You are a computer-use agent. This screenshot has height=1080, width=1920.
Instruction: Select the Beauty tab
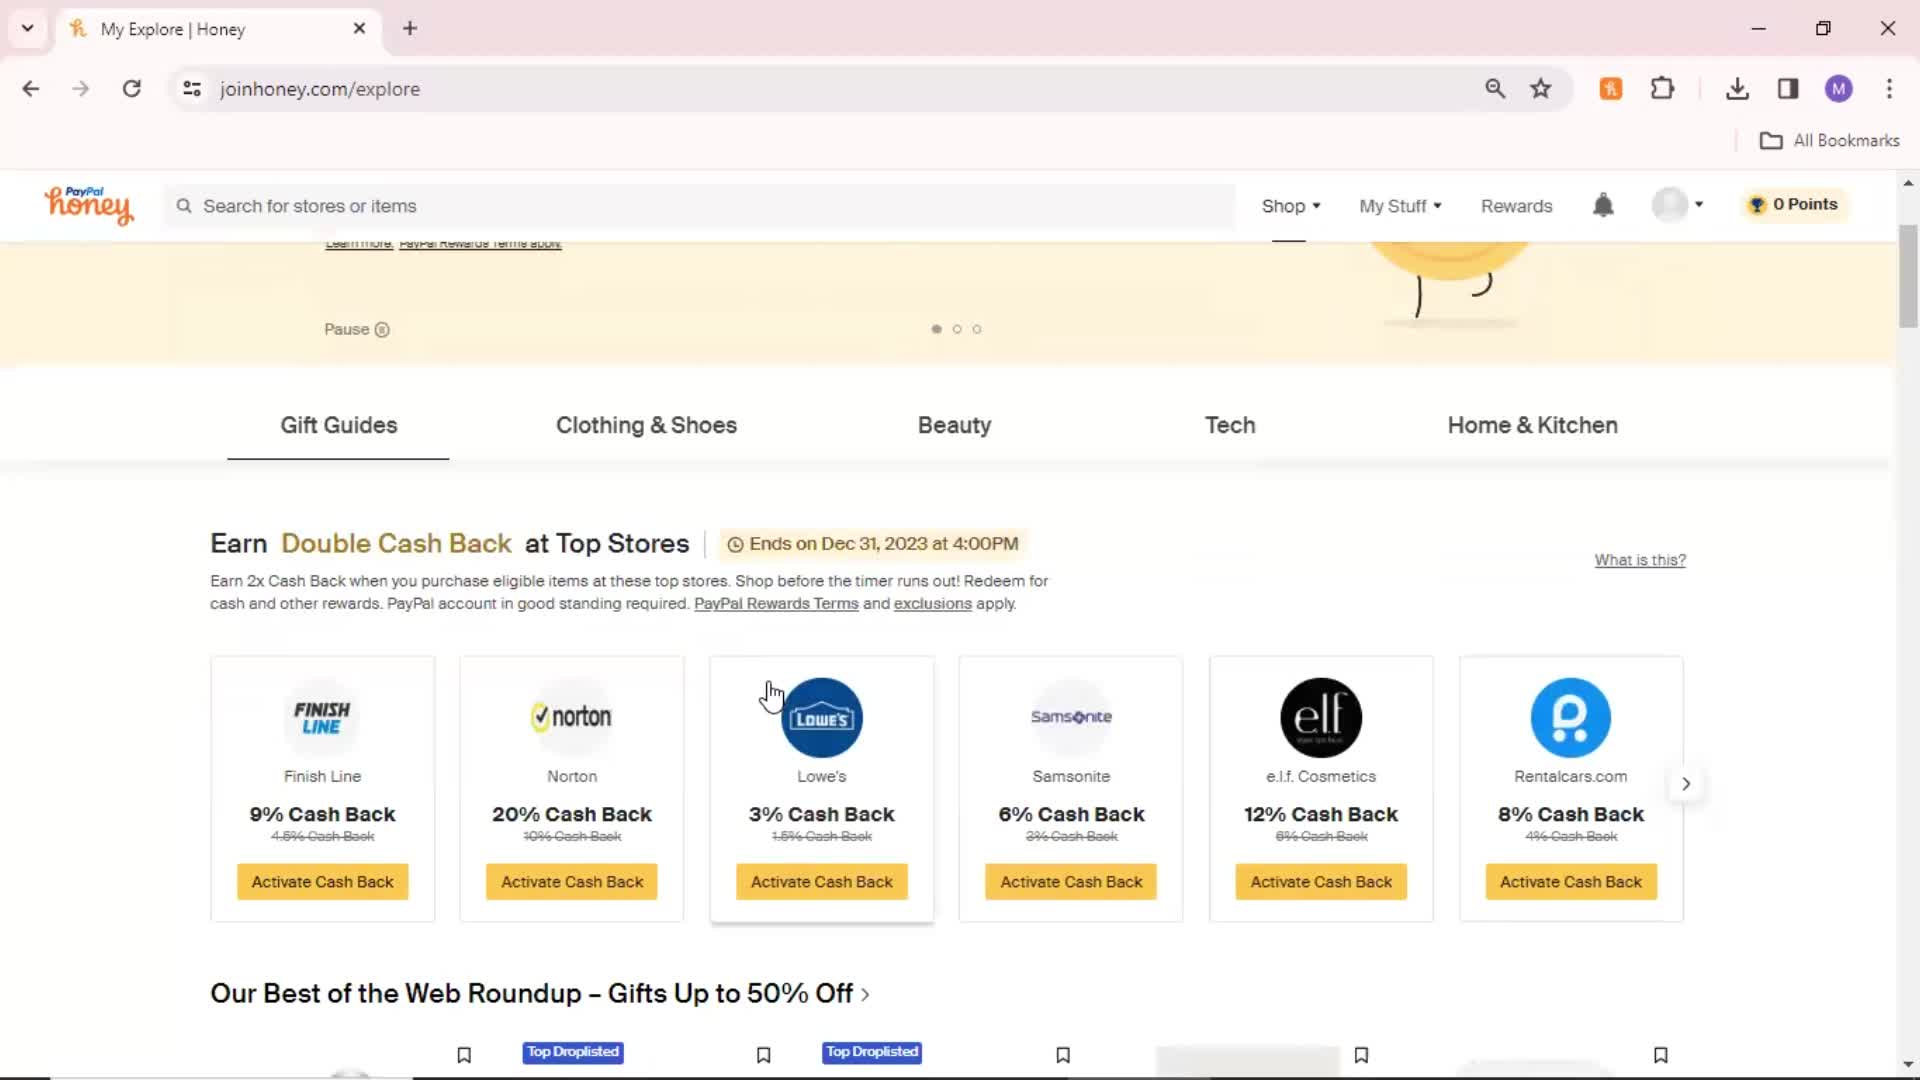click(954, 425)
